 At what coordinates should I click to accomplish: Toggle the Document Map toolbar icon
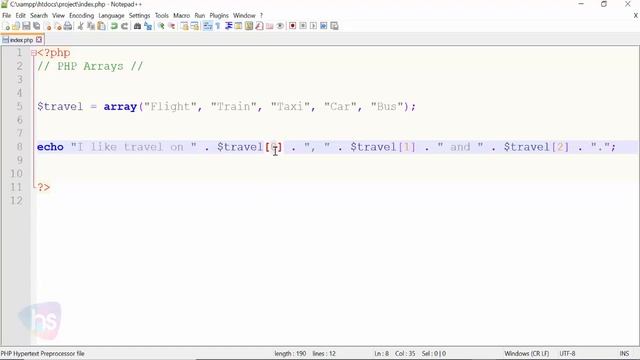pyautogui.click(x=249, y=26)
